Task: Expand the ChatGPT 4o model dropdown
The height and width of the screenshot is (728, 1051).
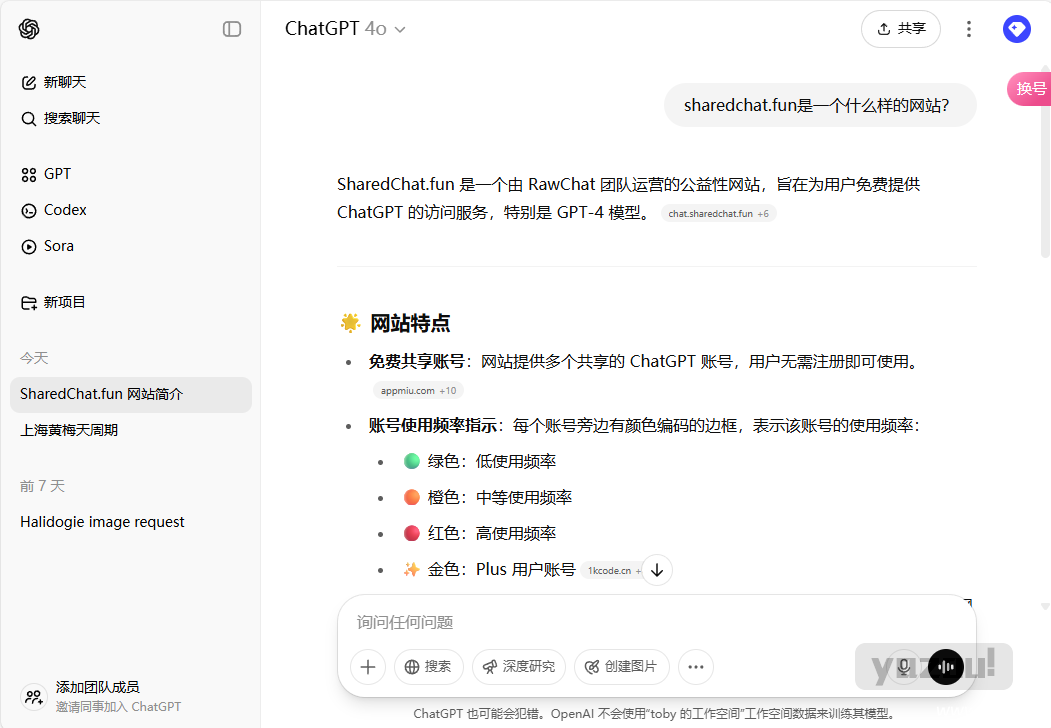Action: (345, 29)
